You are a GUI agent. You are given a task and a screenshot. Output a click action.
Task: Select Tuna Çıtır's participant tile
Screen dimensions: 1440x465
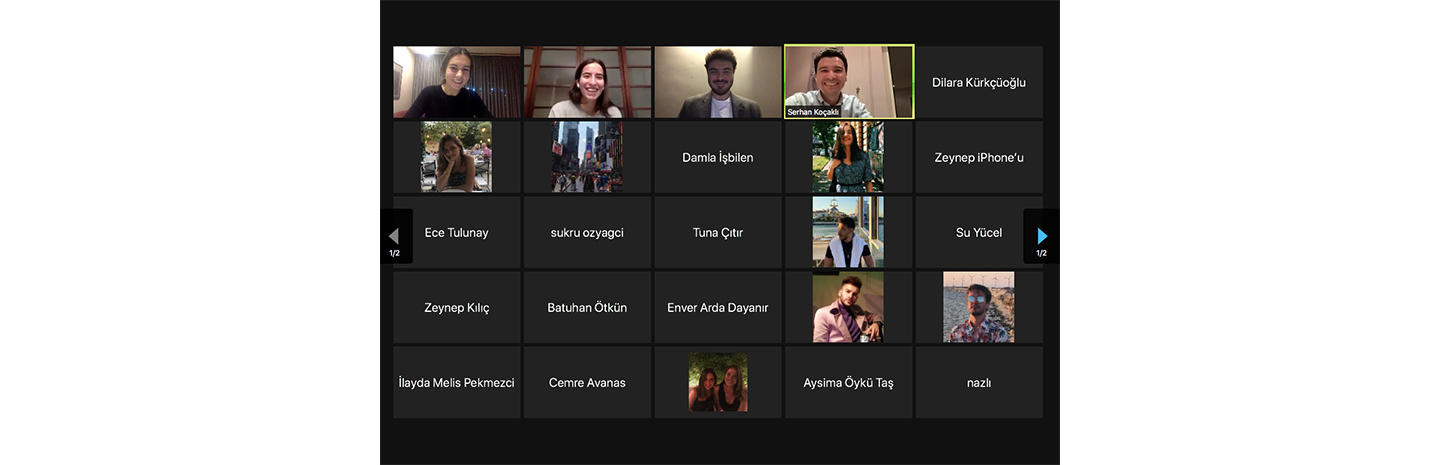pos(718,232)
